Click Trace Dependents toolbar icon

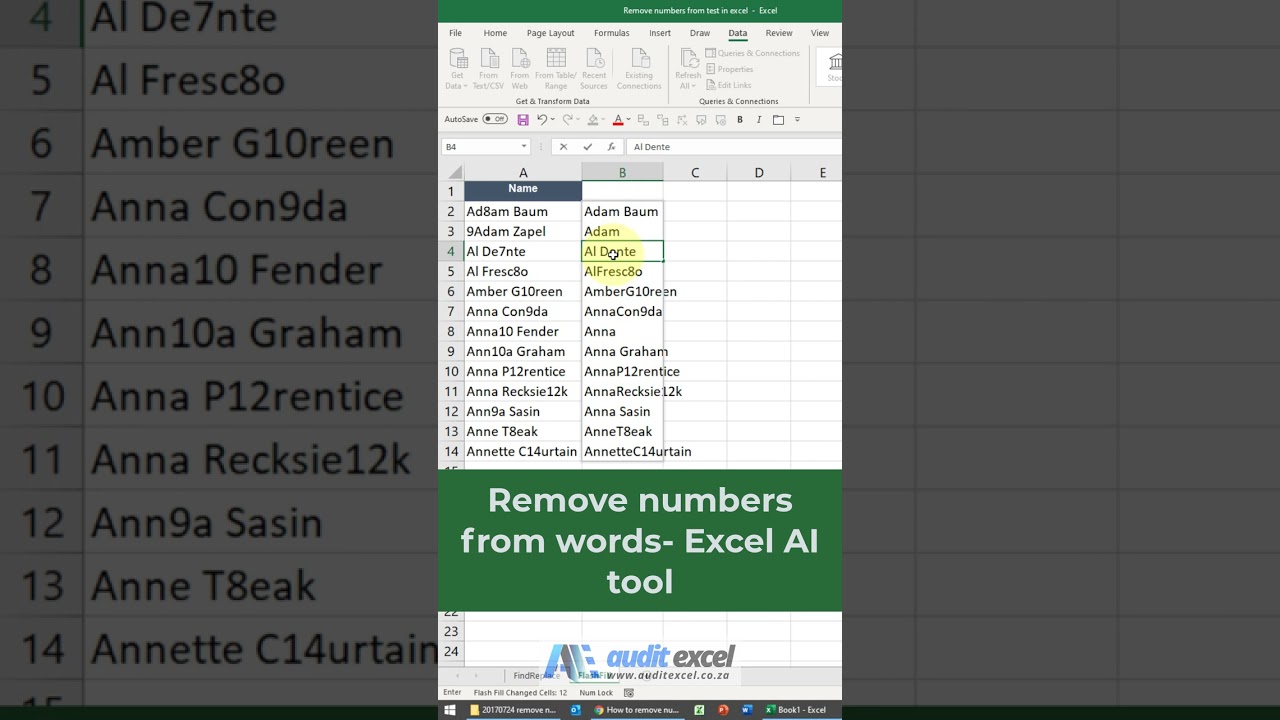click(x=662, y=120)
